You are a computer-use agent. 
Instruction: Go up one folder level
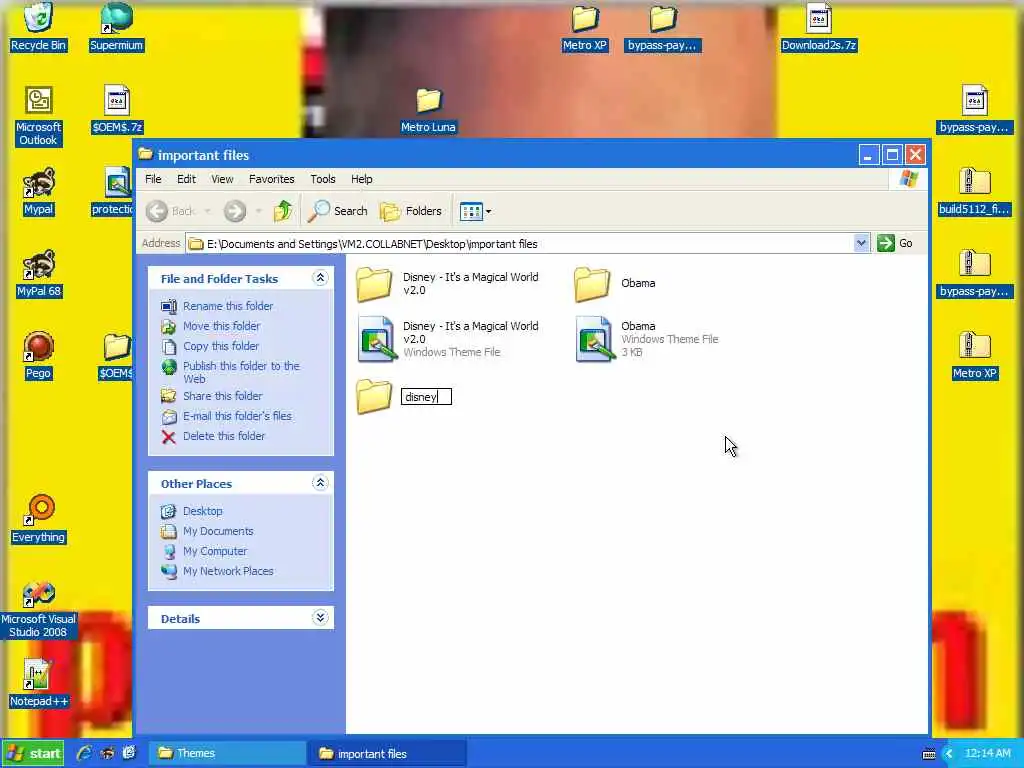283,211
